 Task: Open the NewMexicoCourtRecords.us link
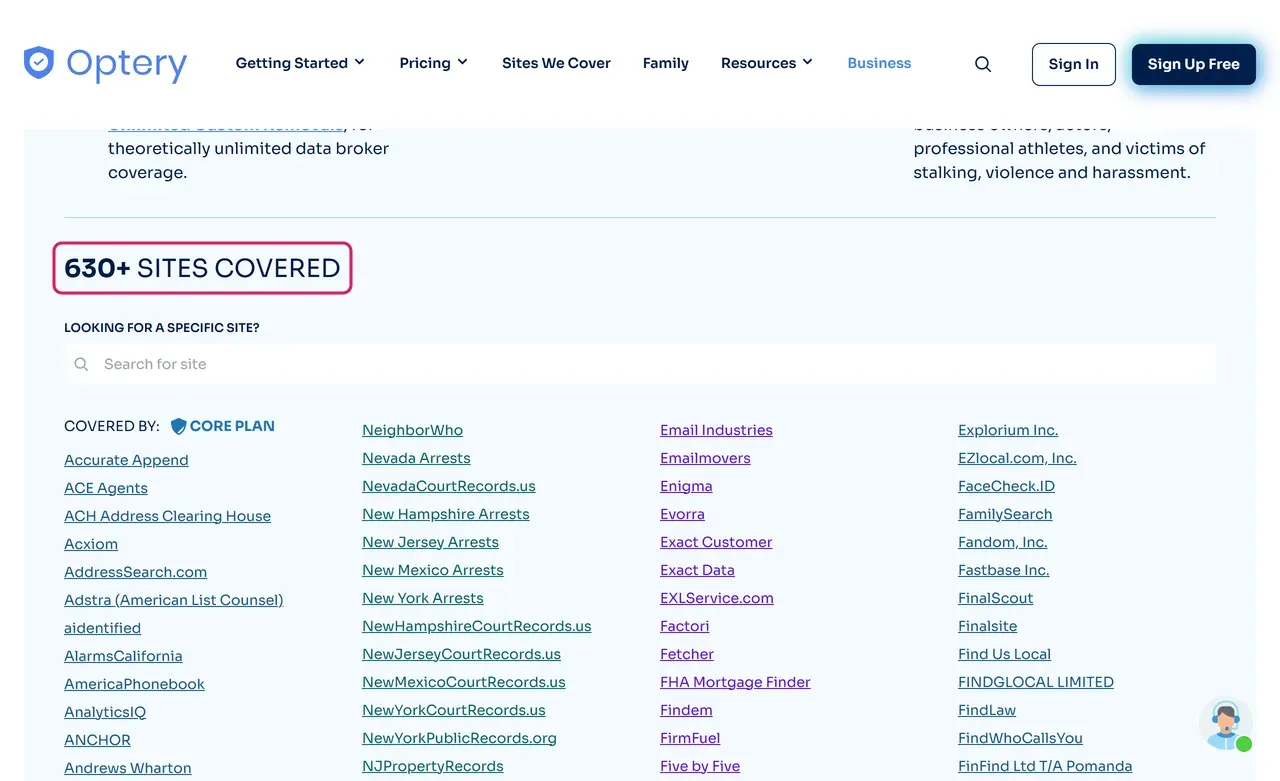[464, 682]
